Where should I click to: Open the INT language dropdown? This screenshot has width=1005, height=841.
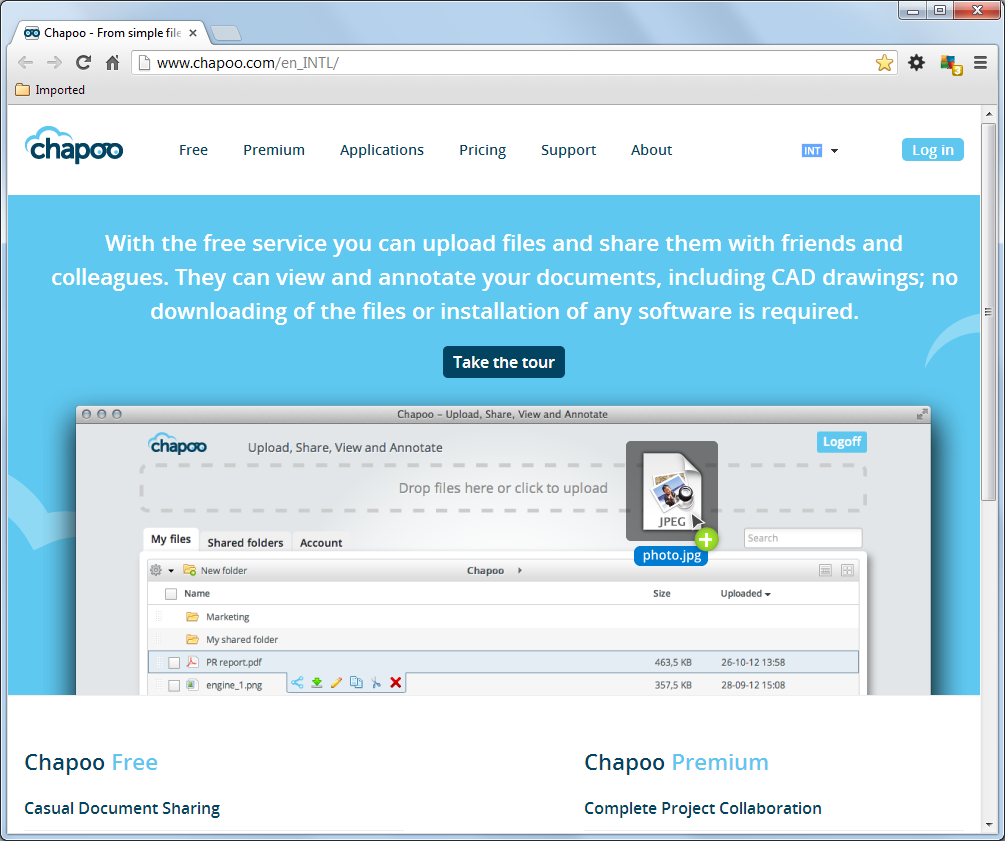tap(820, 151)
